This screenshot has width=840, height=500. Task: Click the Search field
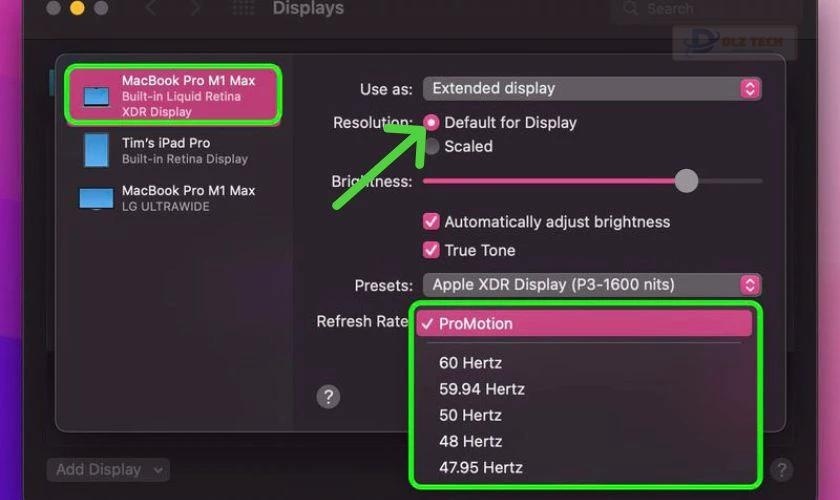(704, 9)
